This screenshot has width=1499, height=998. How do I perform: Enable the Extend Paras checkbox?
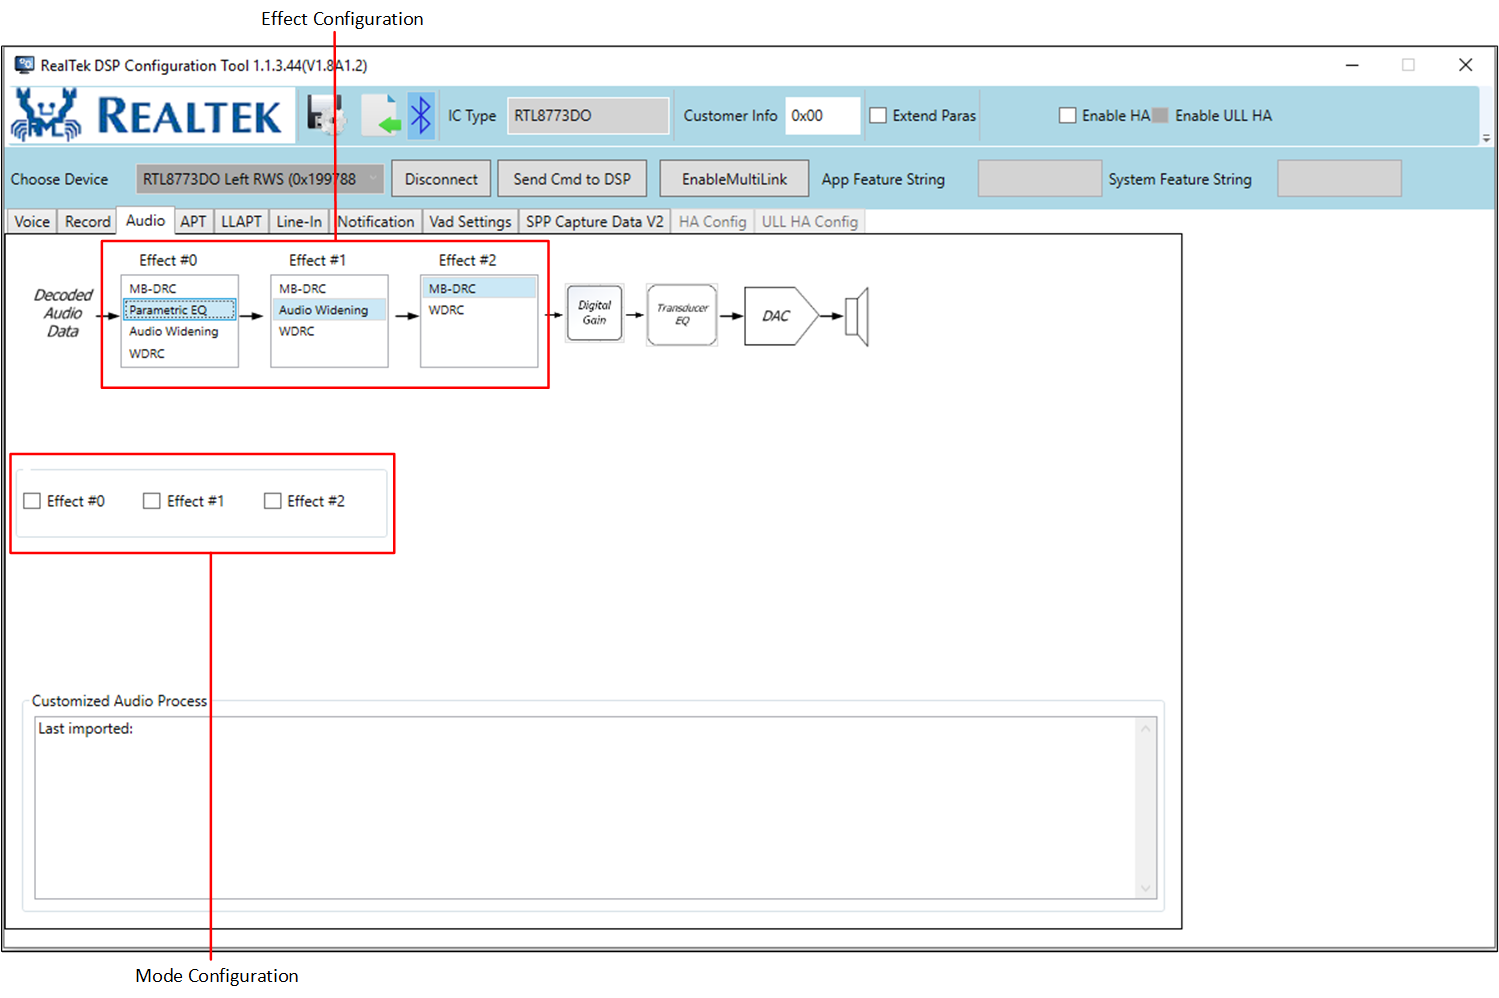pos(878,115)
